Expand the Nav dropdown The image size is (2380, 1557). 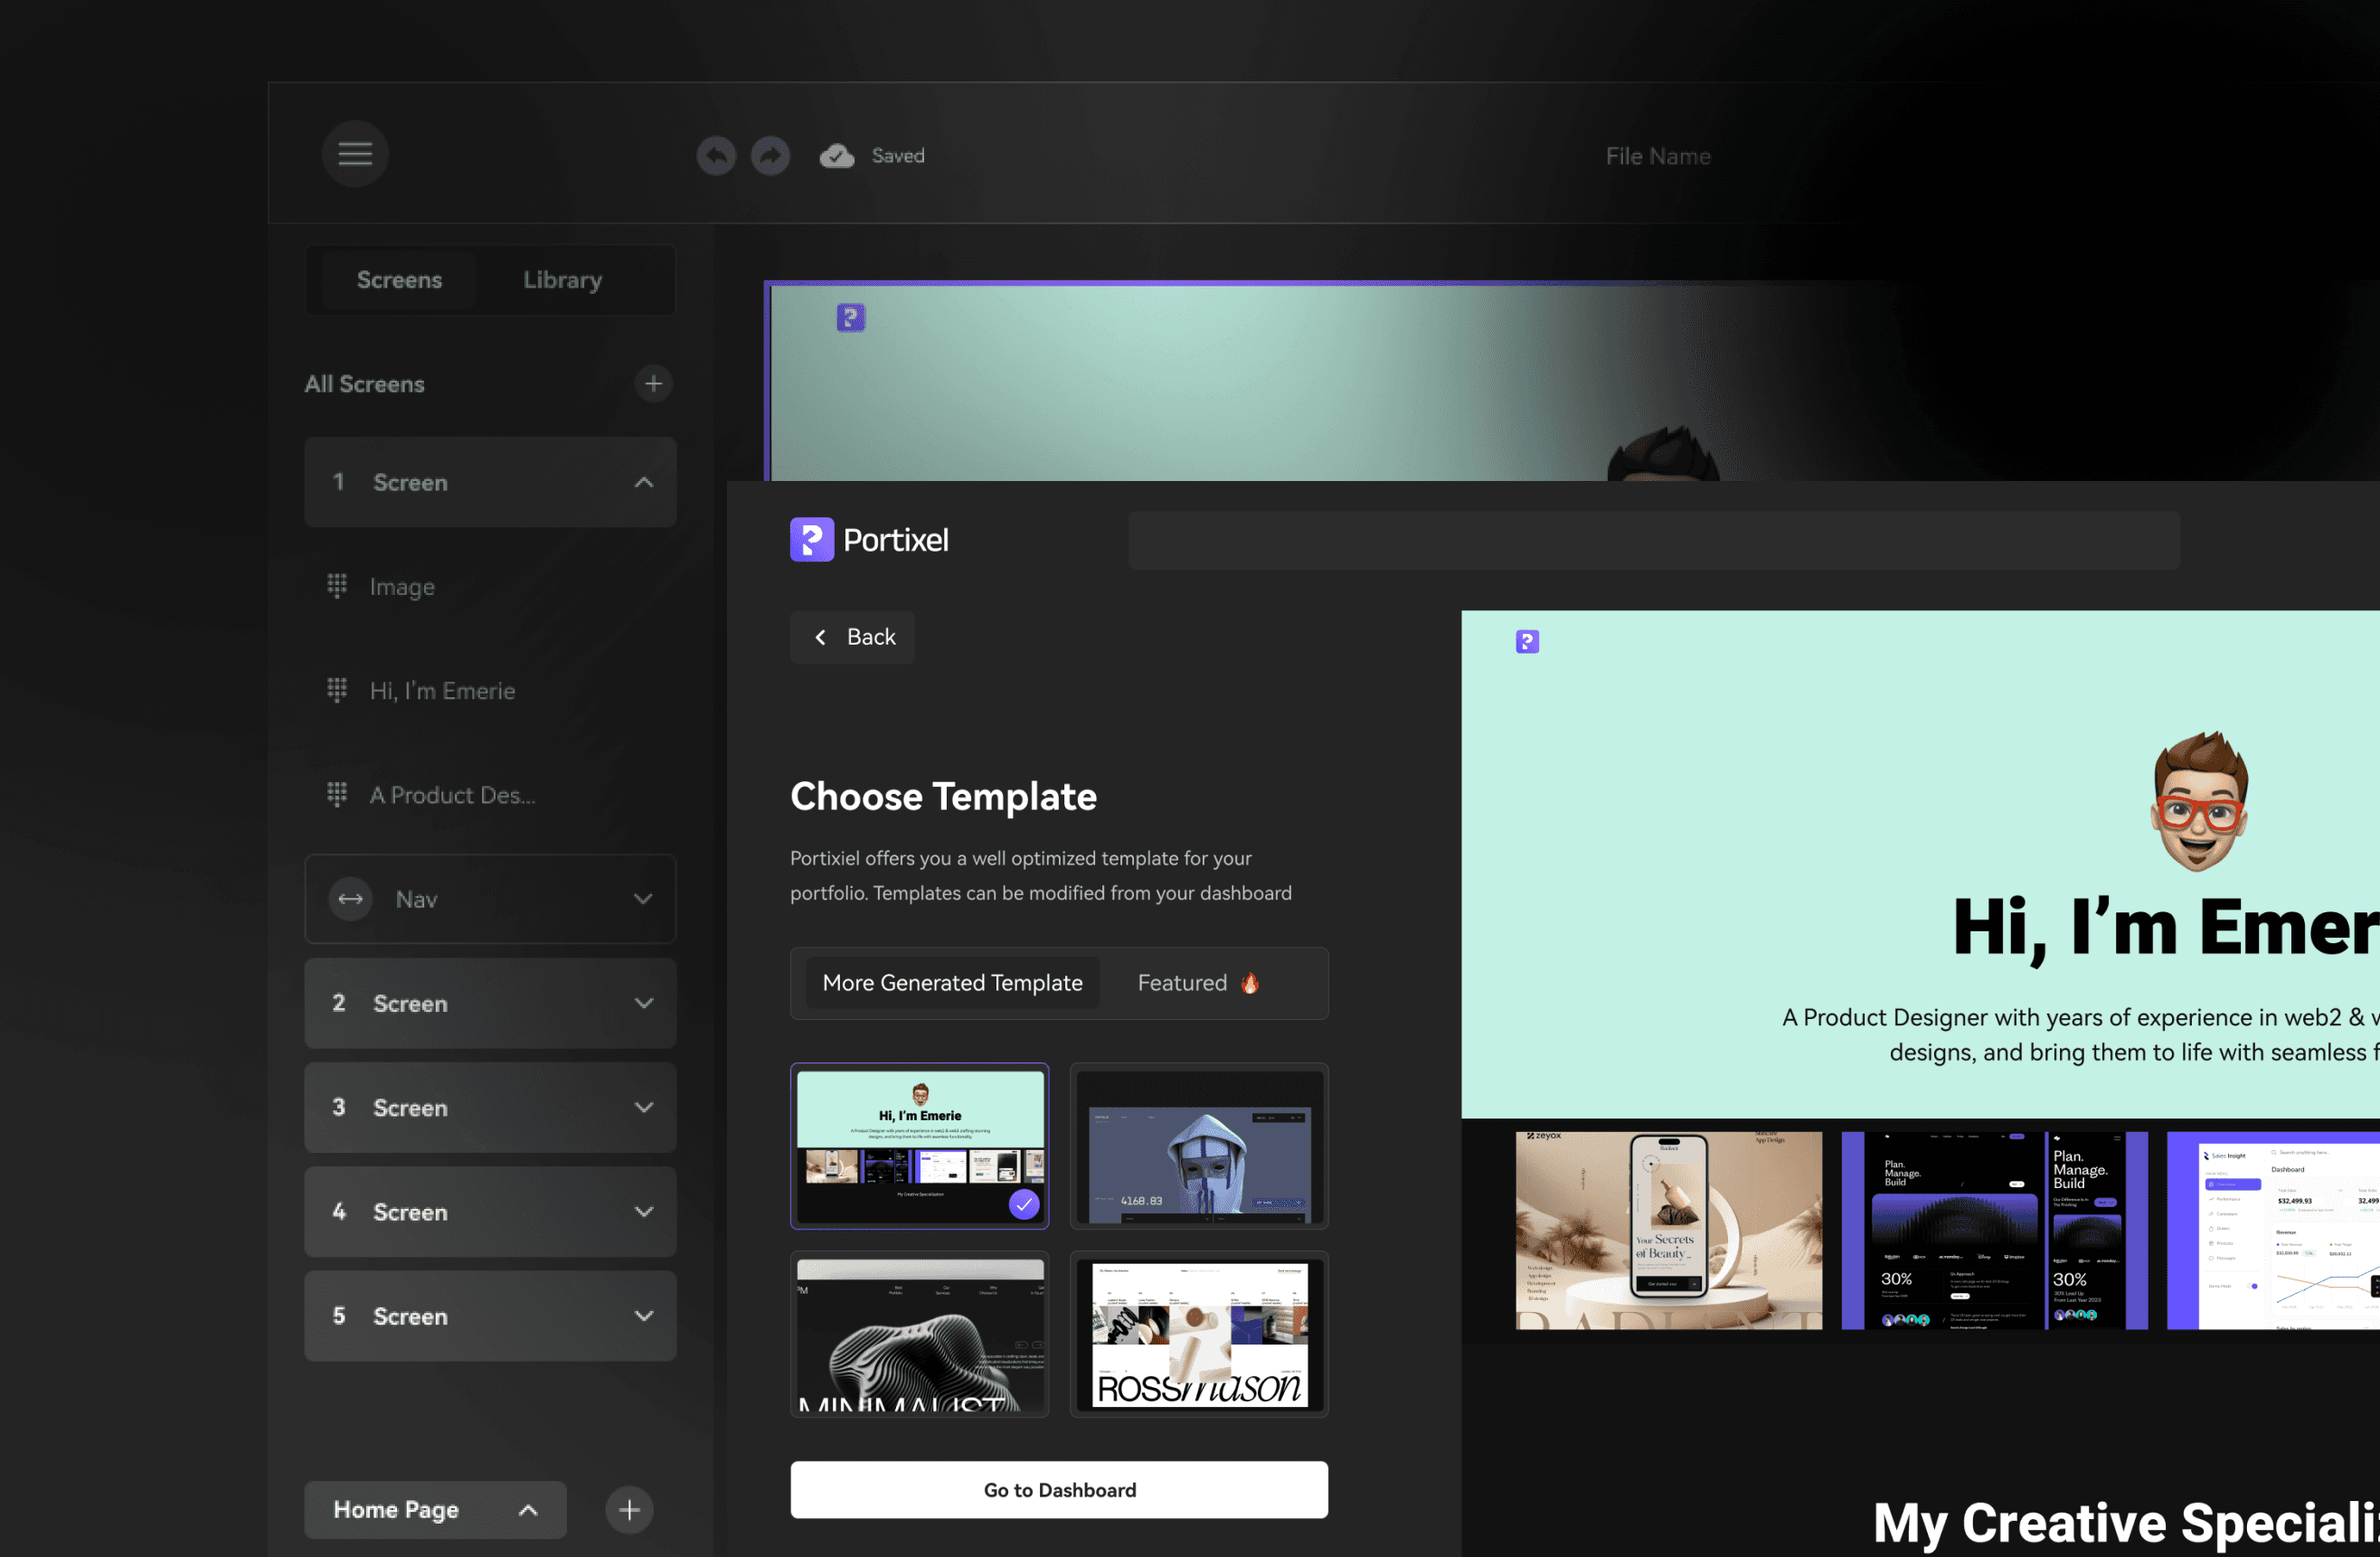644,899
